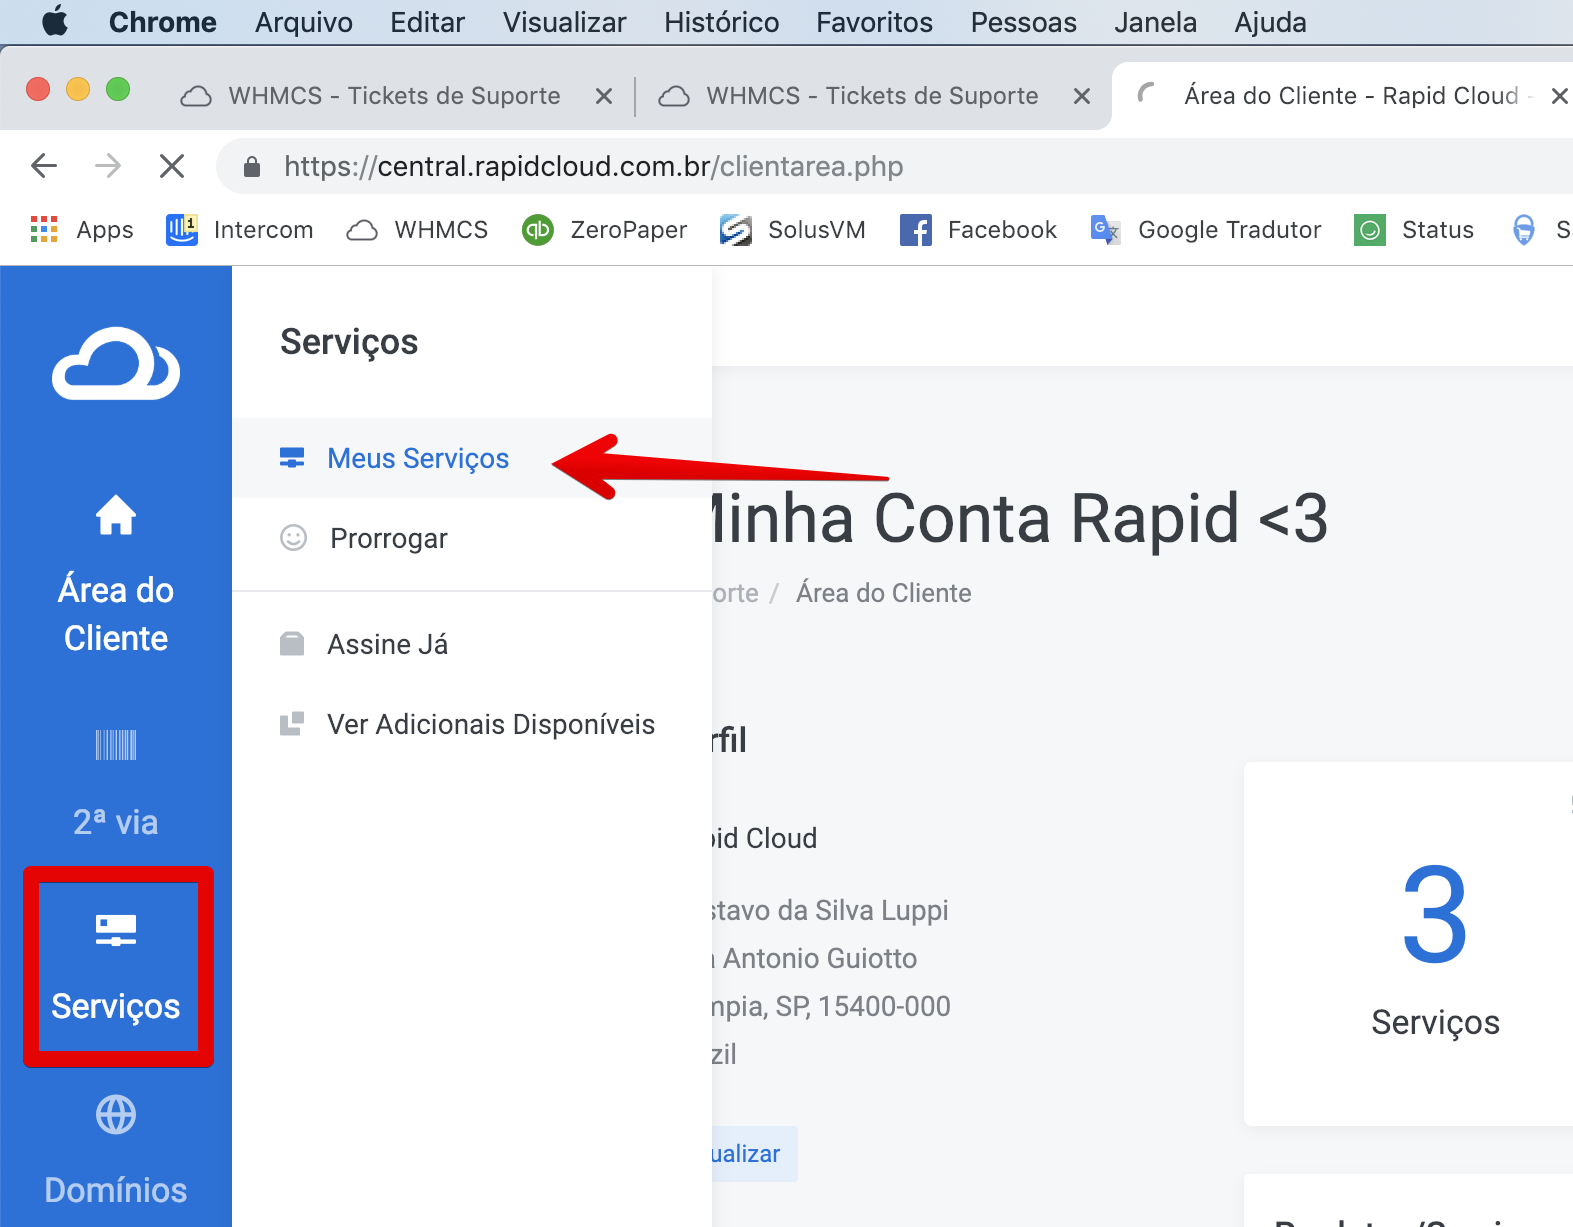
Task: Open the Janela menu
Action: click(1156, 22)
